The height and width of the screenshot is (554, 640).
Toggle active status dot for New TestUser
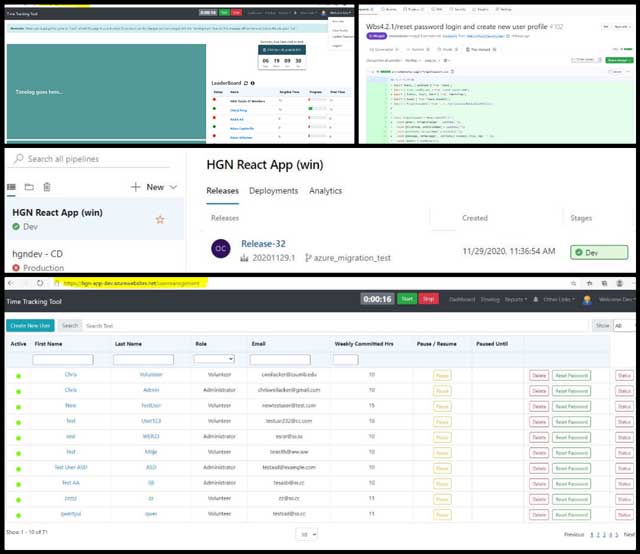(x=17, y=407)
